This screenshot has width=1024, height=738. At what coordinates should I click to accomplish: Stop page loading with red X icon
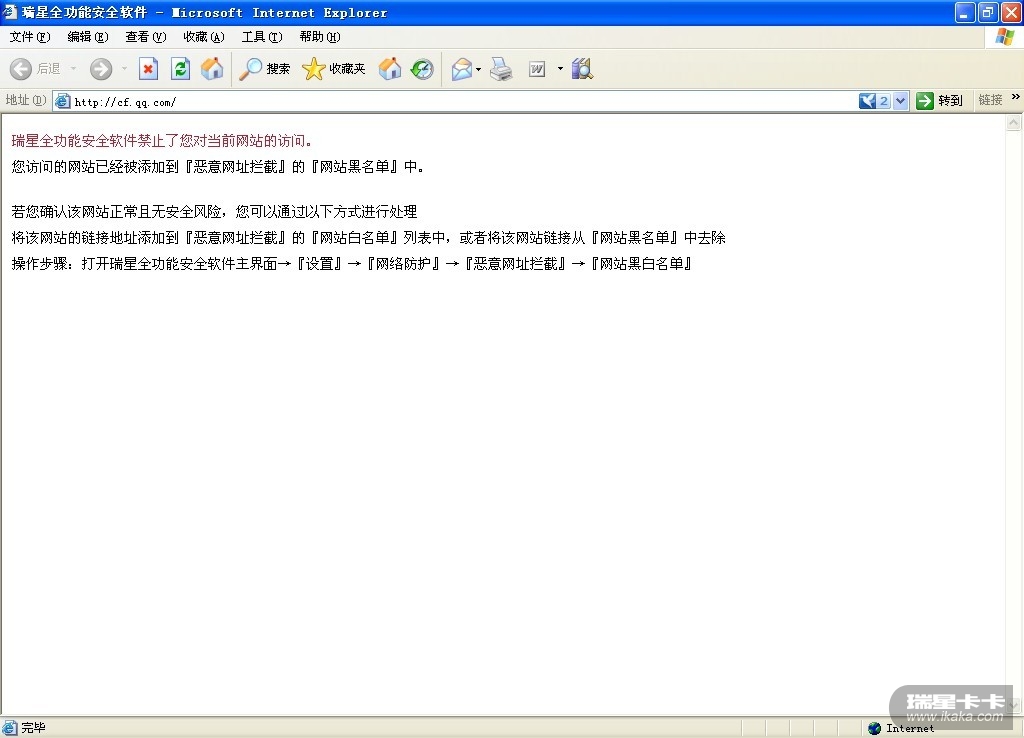pos(148,69)
